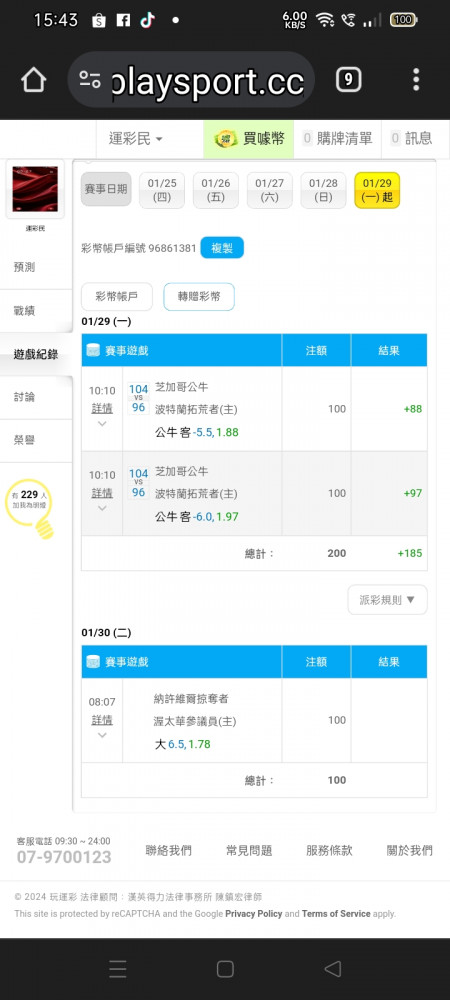Open the browser tab switcher showing 9
The image size is (450, 1000).
click(x=348, y=80)
